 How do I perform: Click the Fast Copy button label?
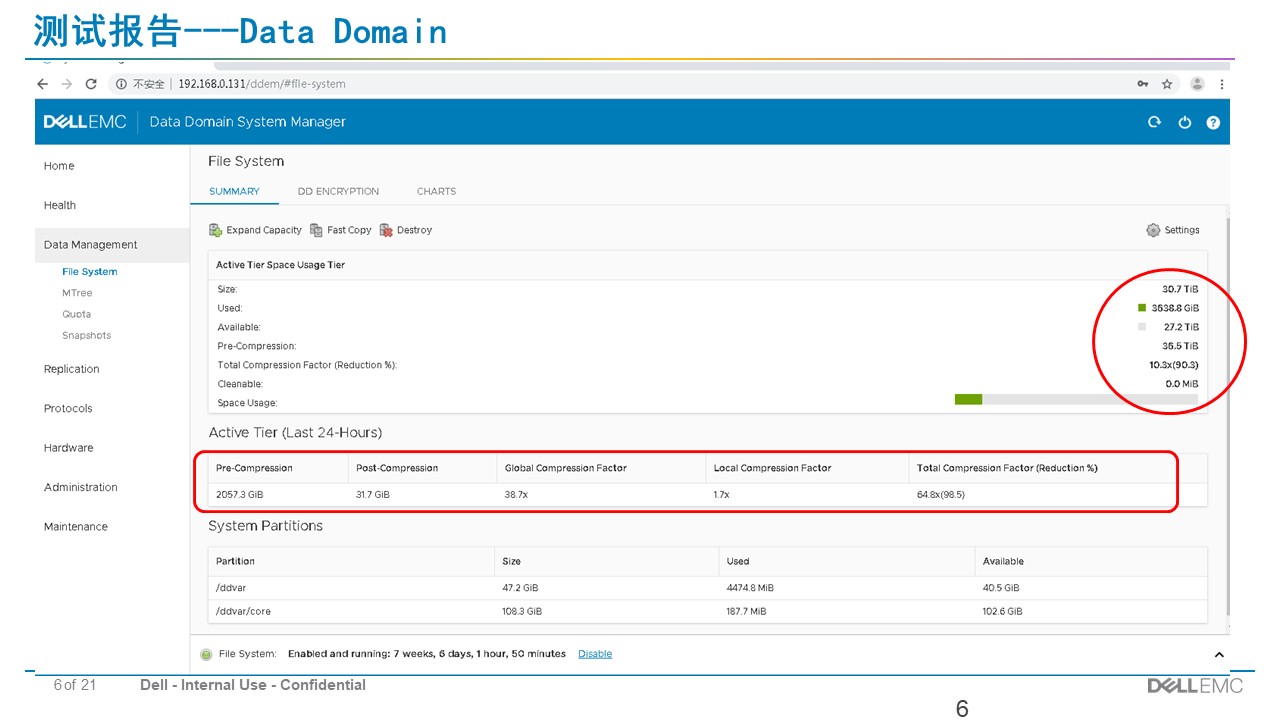pyautogui.click(x=349, y=230)
